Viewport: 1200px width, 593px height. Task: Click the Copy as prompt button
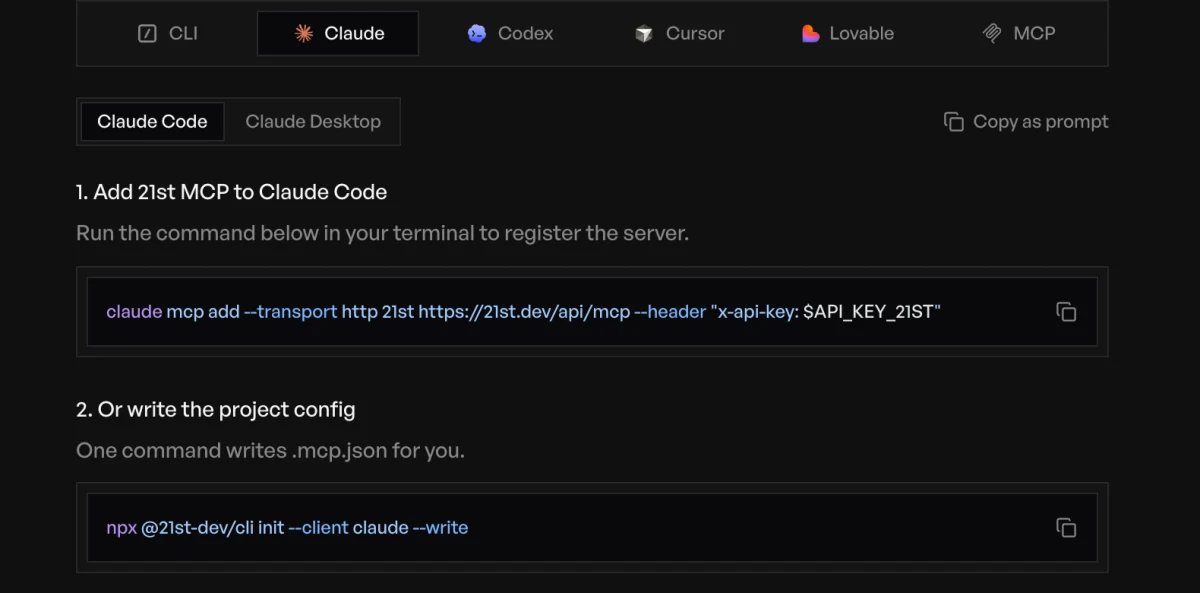click(1026, 122)
